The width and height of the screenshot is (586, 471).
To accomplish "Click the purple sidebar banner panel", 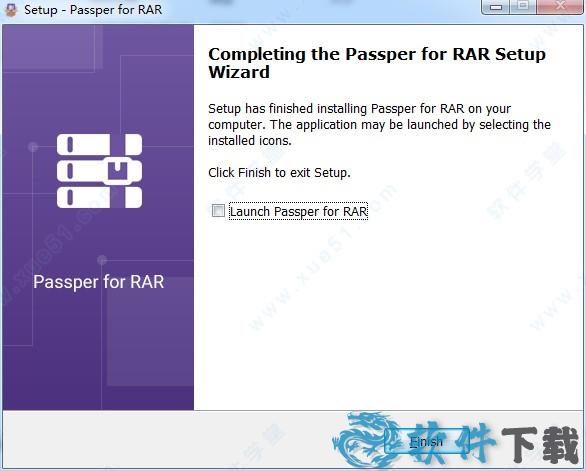I will [x=98, y=217].
